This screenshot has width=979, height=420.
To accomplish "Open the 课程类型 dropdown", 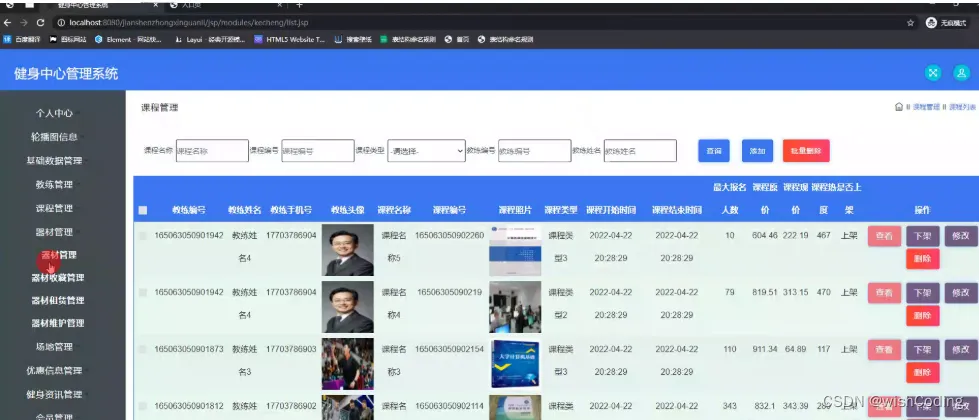I will coord(426,150).
